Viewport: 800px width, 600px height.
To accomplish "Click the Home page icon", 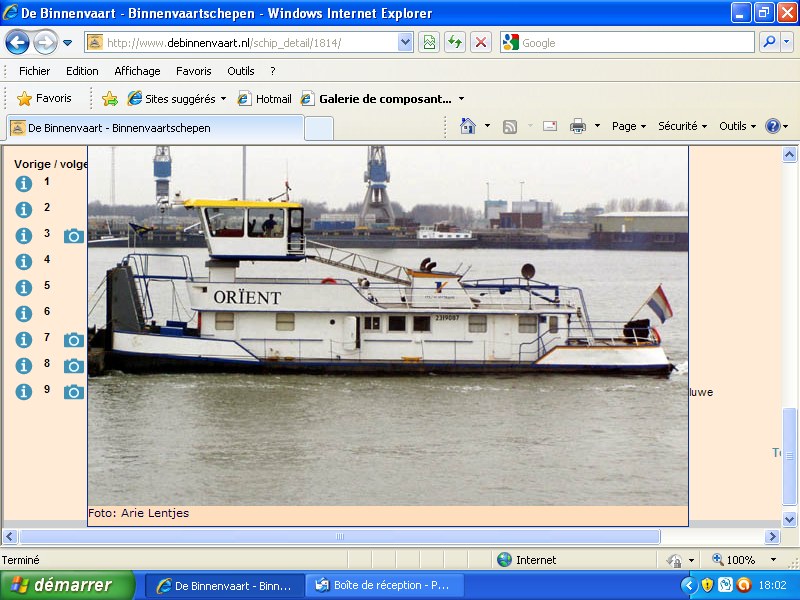I will (467, 126).
